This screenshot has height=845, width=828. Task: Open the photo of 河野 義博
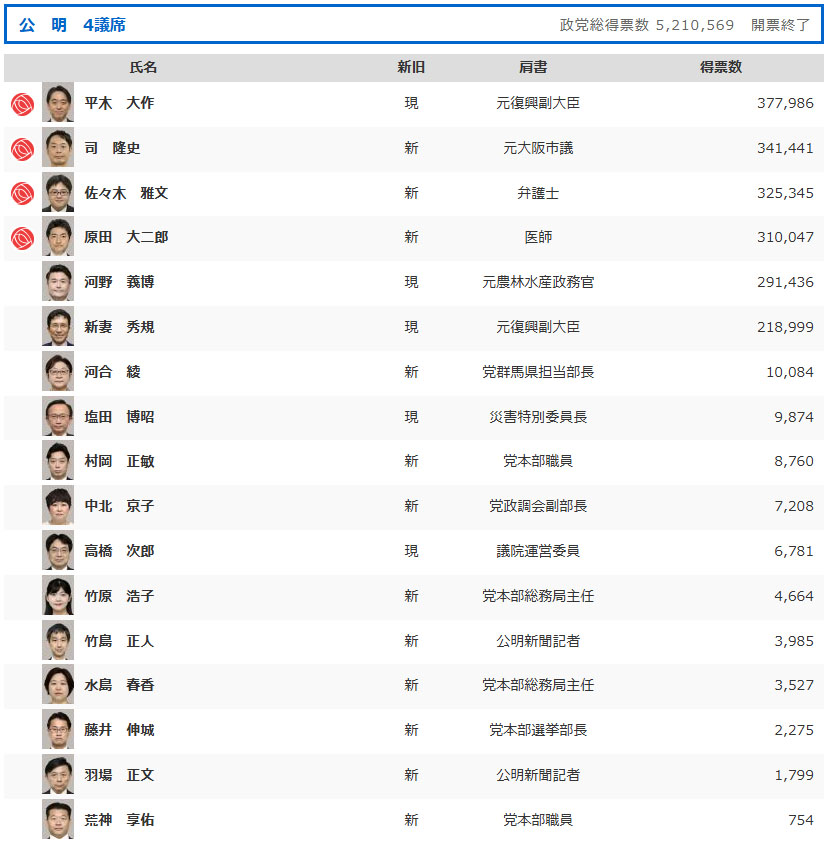58,282
